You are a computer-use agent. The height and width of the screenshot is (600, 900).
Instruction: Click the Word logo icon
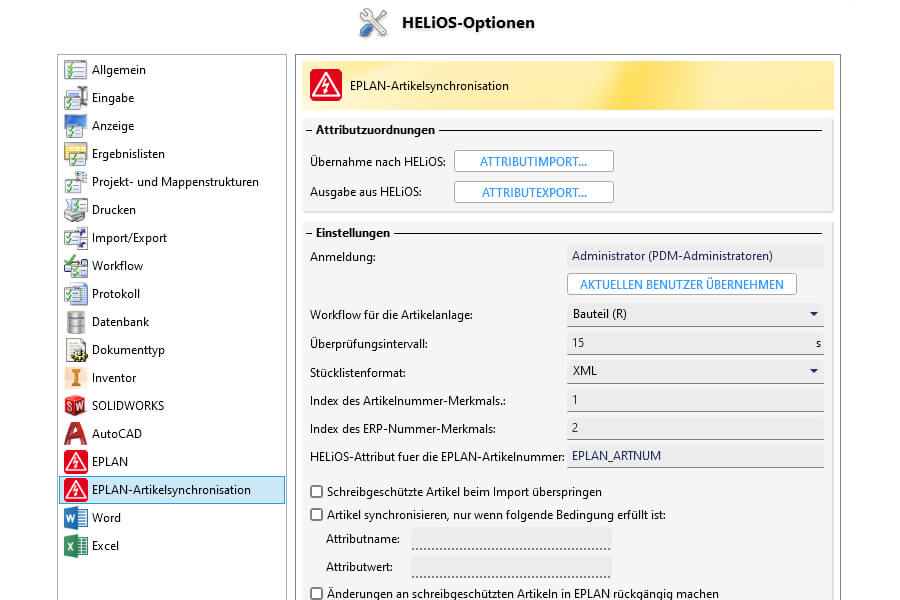point(75,518)
